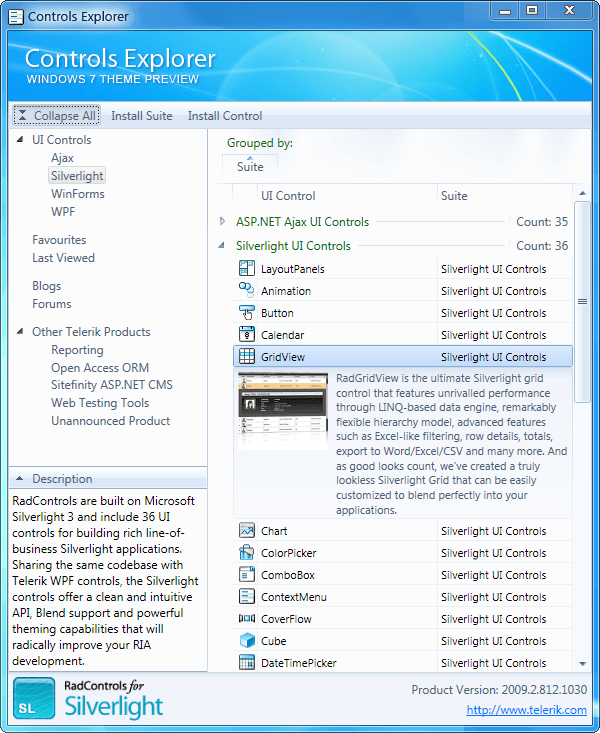
Task: Expand the ASP.NET Ajax UI Controls group
Action: click(223, 222)
